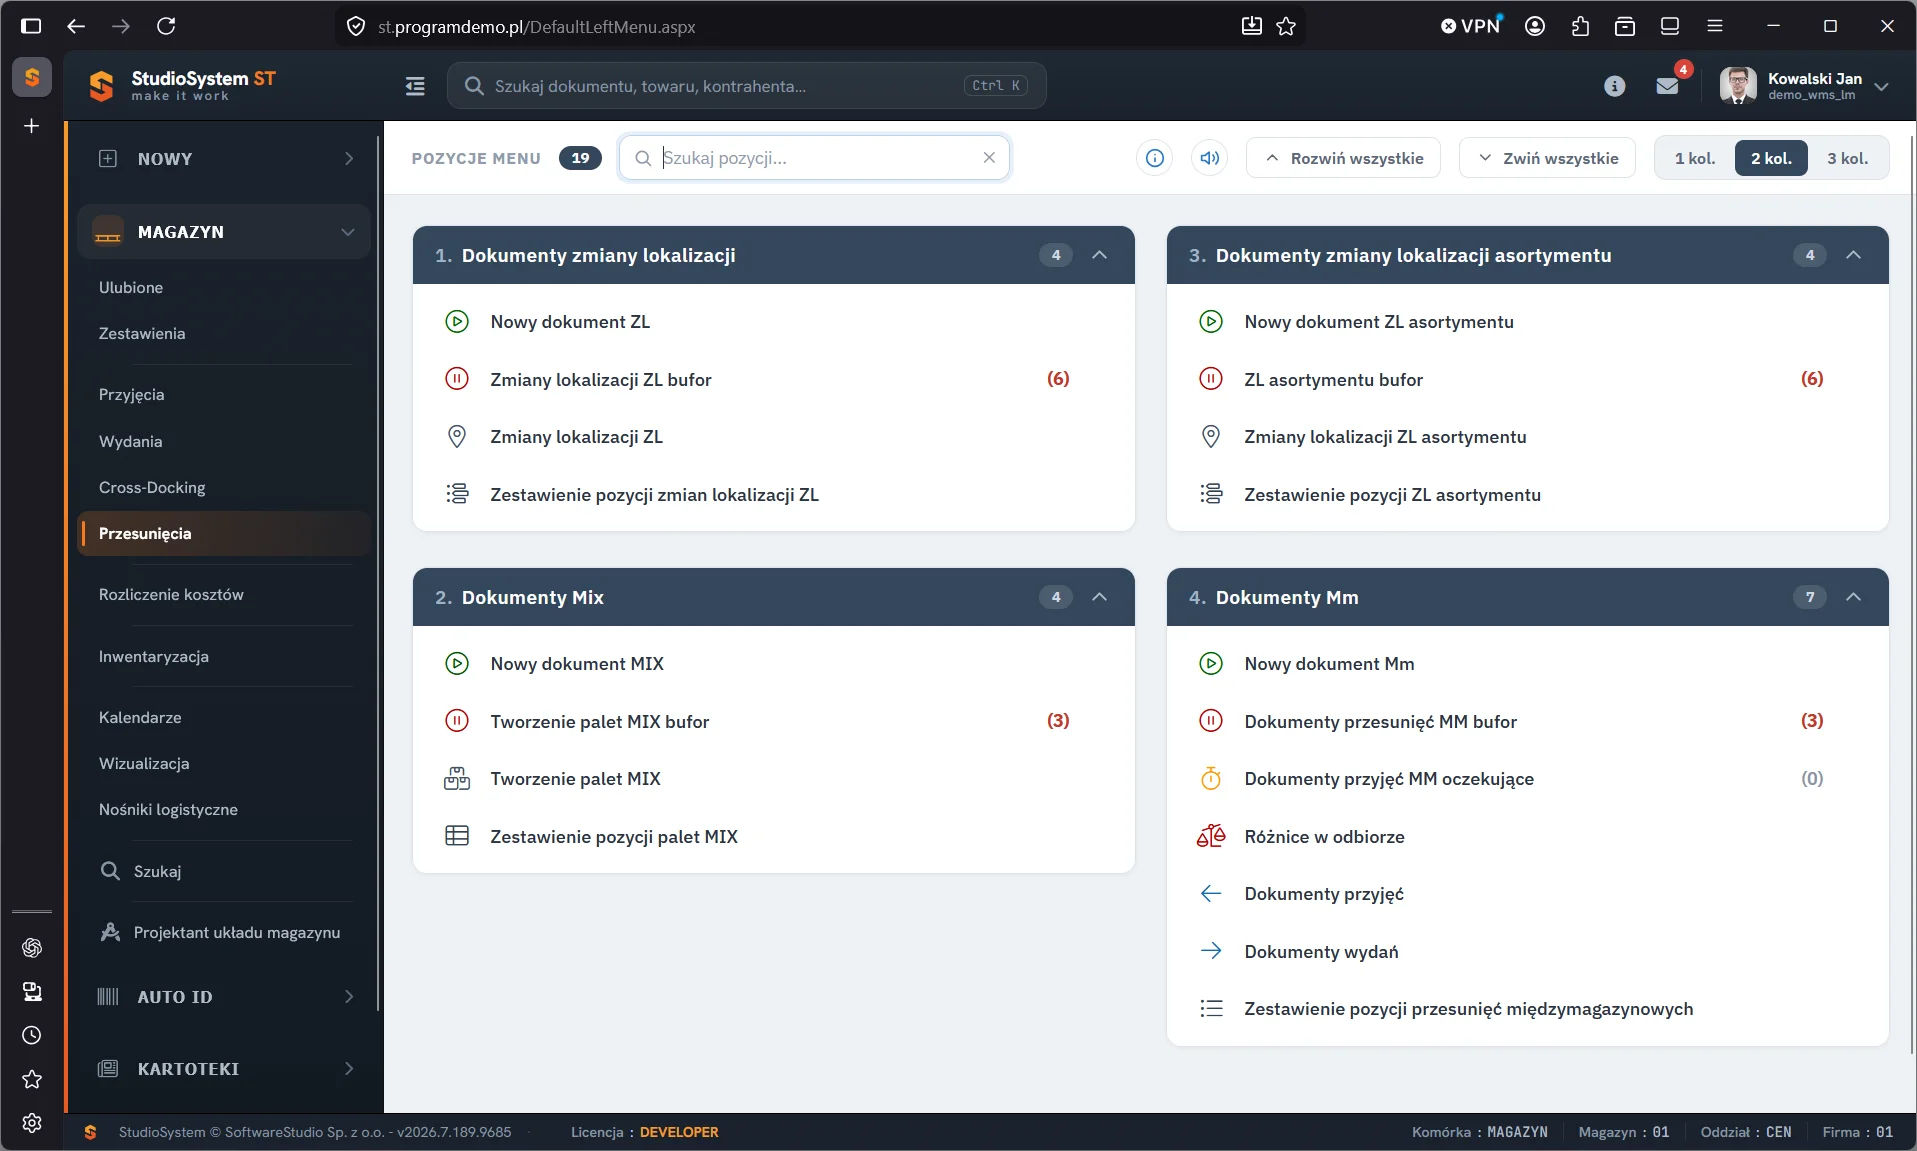Open Zestawienie pozycji palet MIX
Viewport: 1917px width, 1151px height.
point(614,837)
